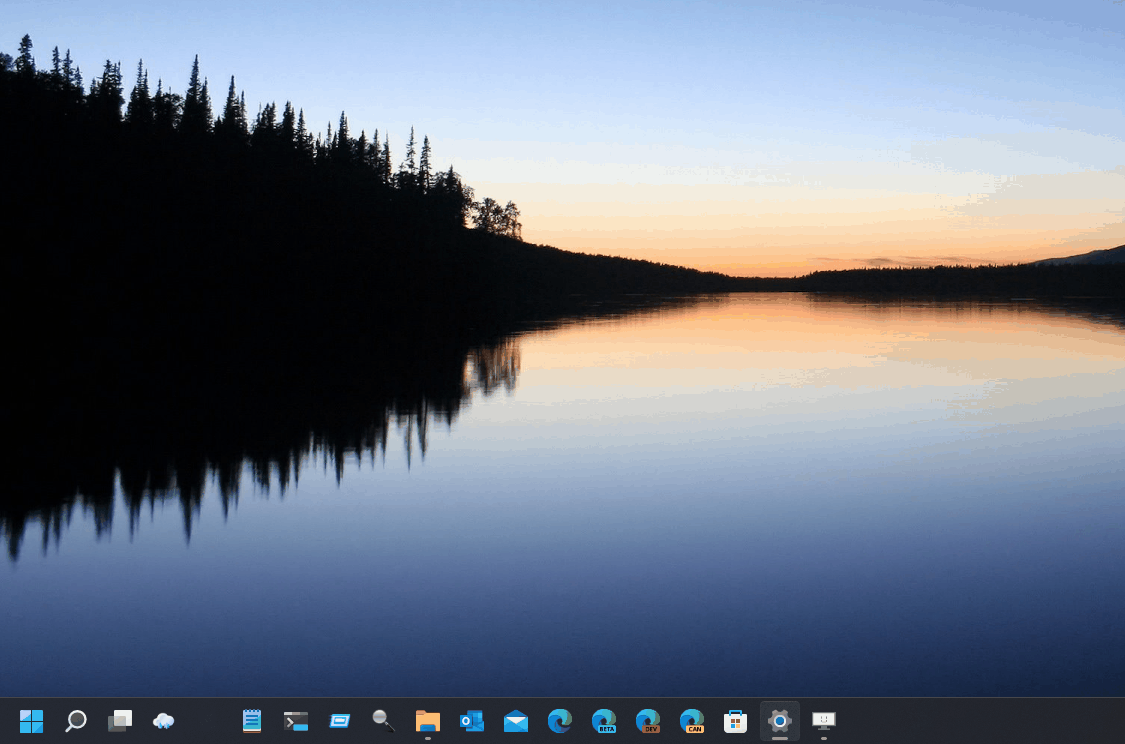
Task: Click the monitor icon at the taskbar's end
Action: pos(823,720)
